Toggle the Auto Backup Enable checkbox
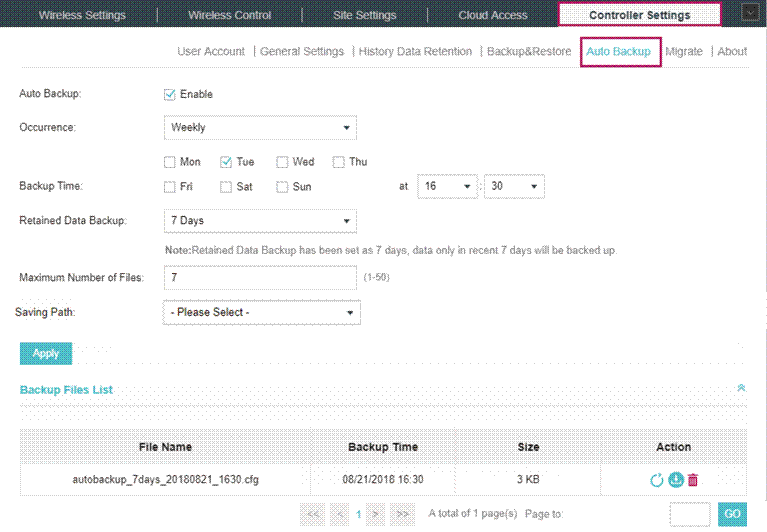The image size is (767, 532). (170, 94)
